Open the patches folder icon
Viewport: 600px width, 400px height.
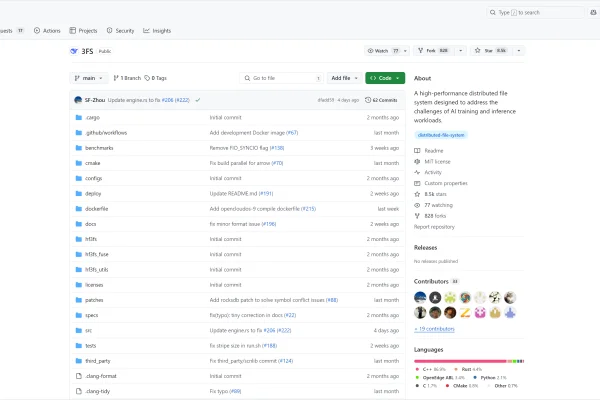click(x=79, y=300)
